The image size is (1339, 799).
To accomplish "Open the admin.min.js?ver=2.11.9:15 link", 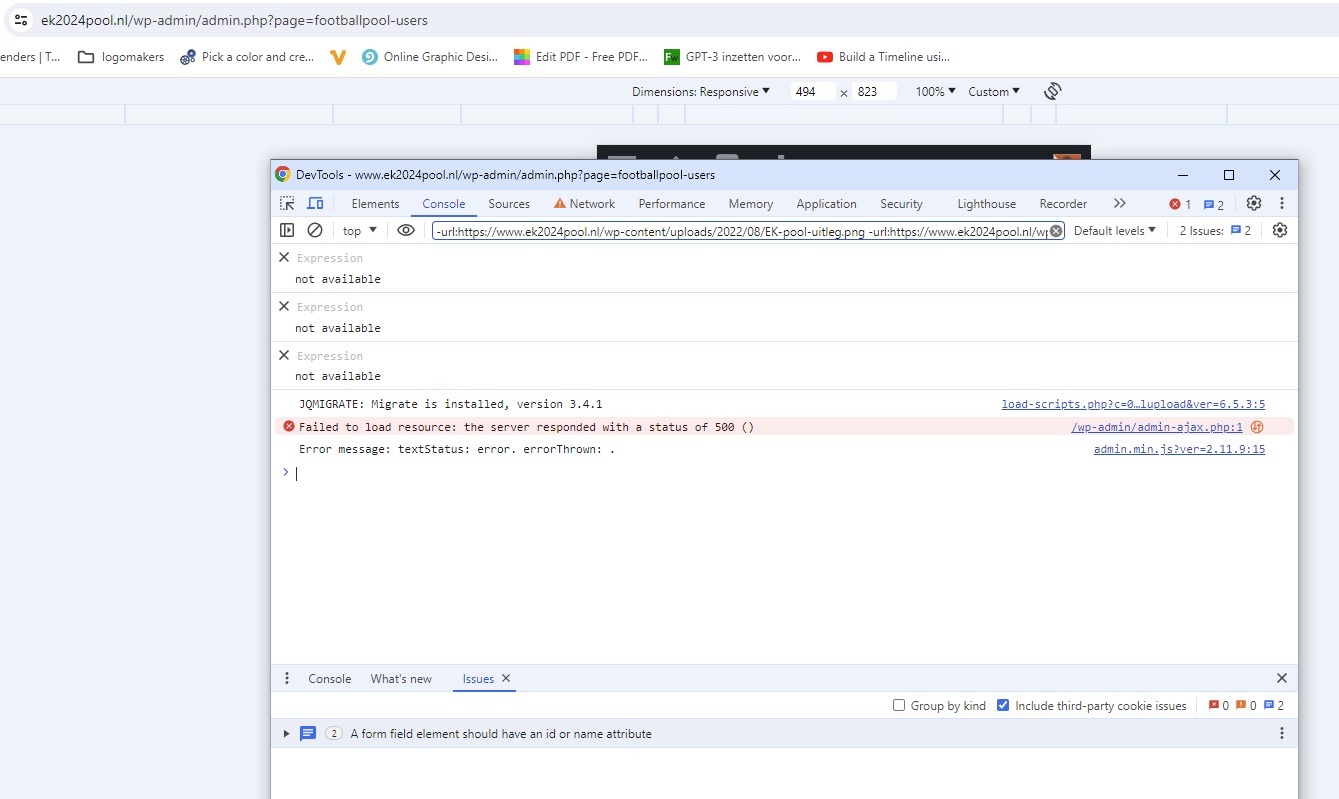I will coord(1179,449).
